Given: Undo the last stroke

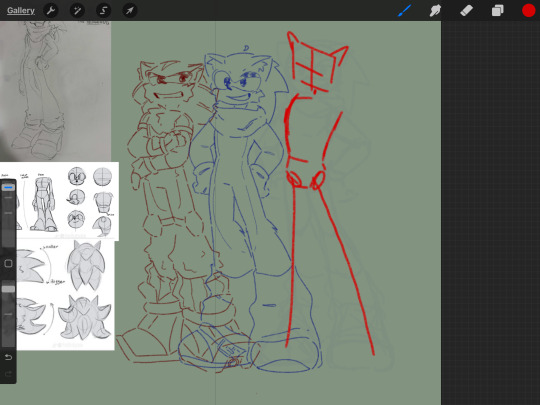Looking at the screenshot, I should 8,357.
